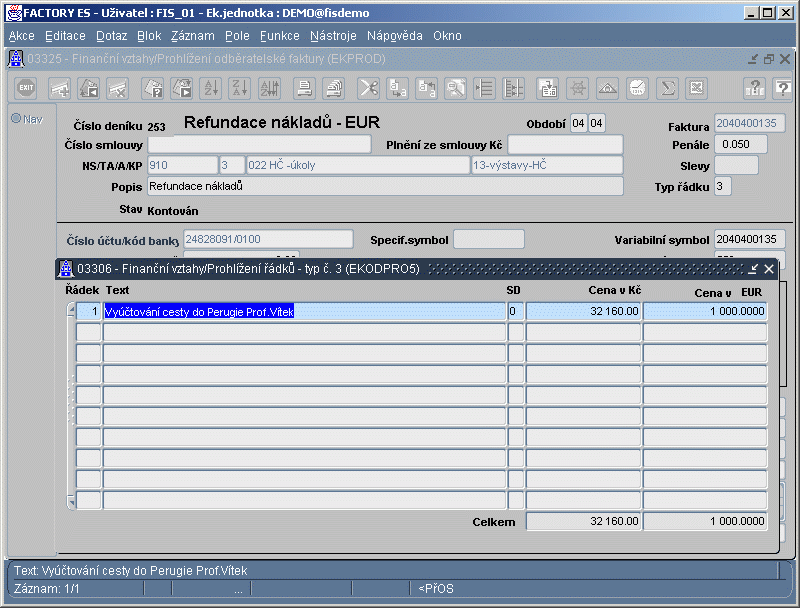Click the Číslo smlouvy input field

[259, 144]
